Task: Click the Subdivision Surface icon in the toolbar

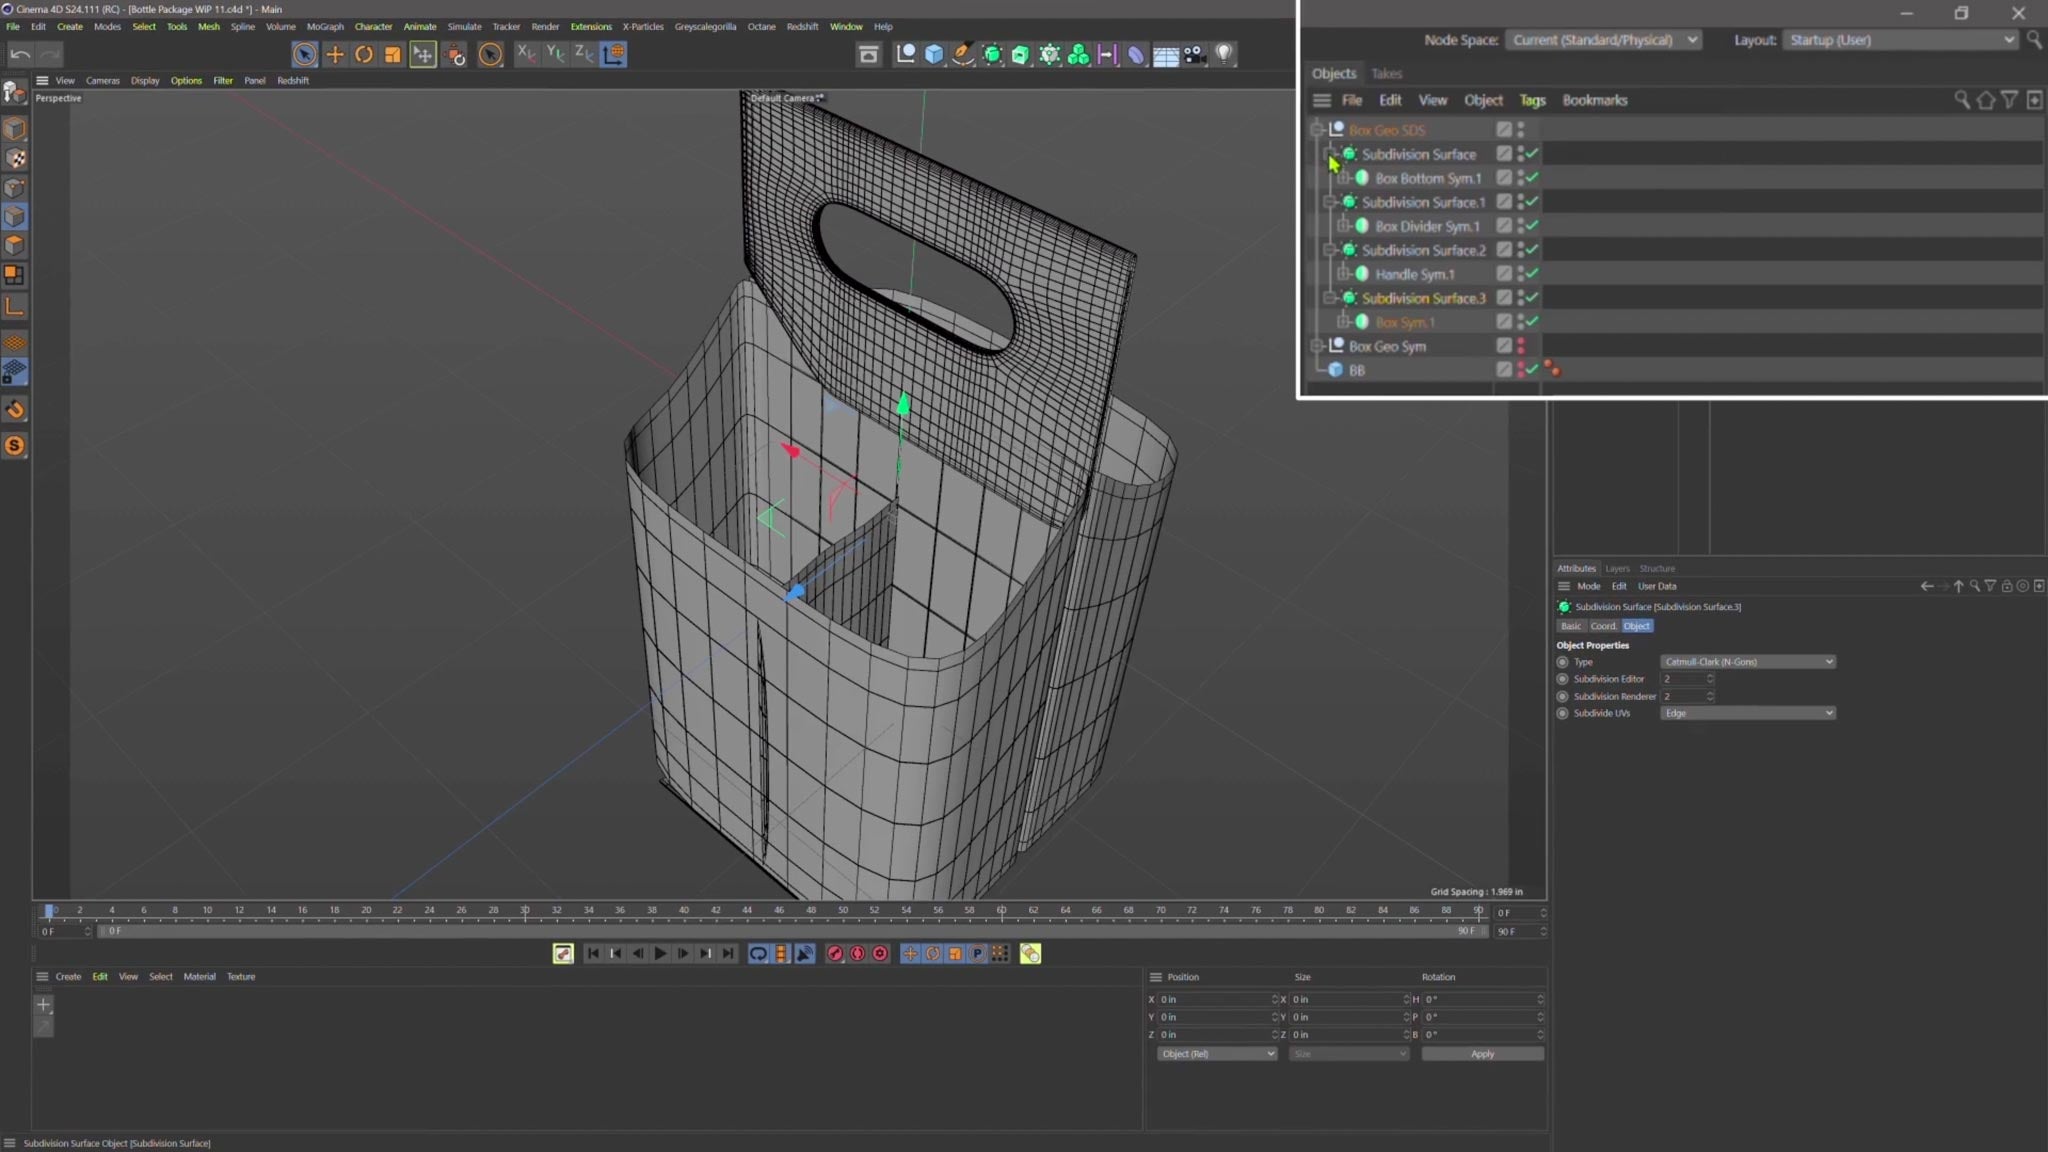Action: click(991, 54)
